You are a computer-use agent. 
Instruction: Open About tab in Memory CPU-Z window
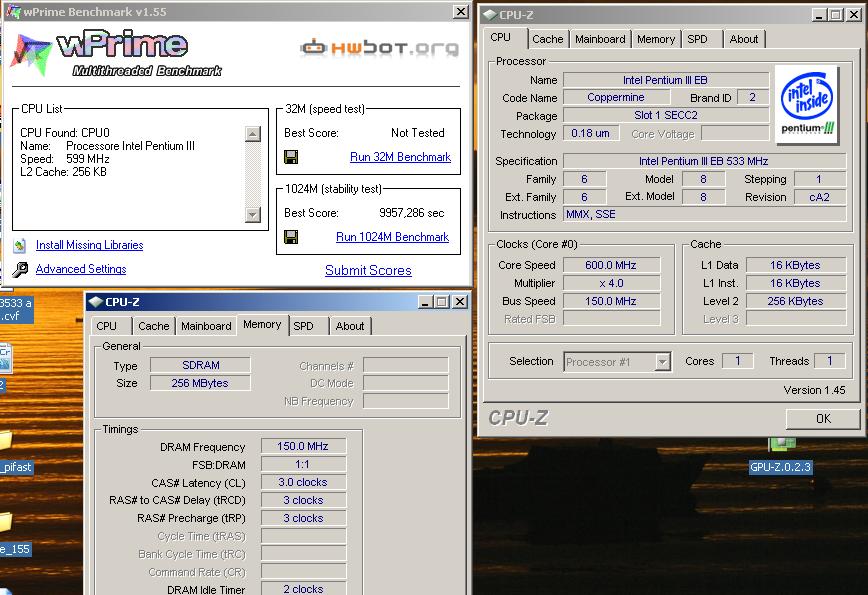(x=350, y=327)
